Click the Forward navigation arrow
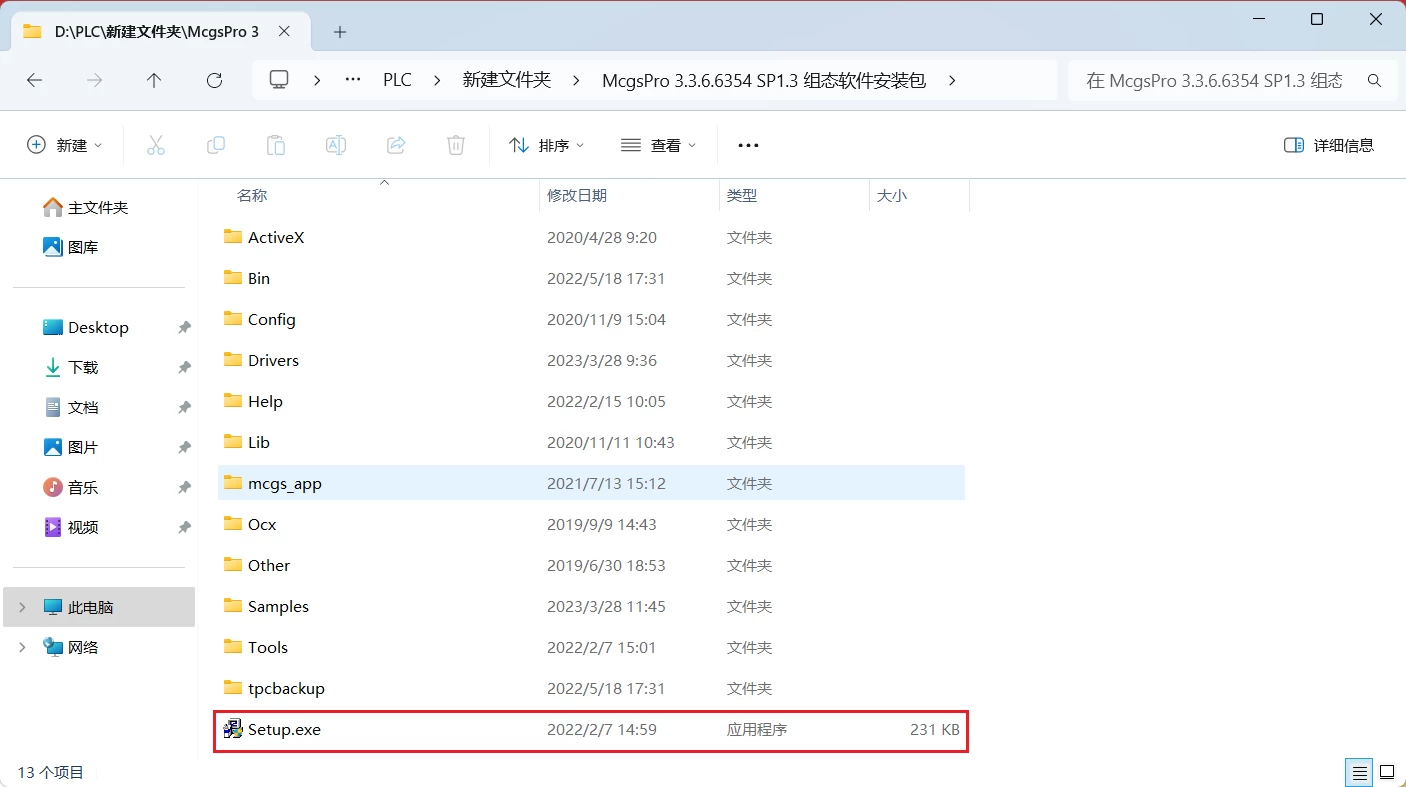The height and width of the screenshot is (787, 1406). [x=95, y=80]
